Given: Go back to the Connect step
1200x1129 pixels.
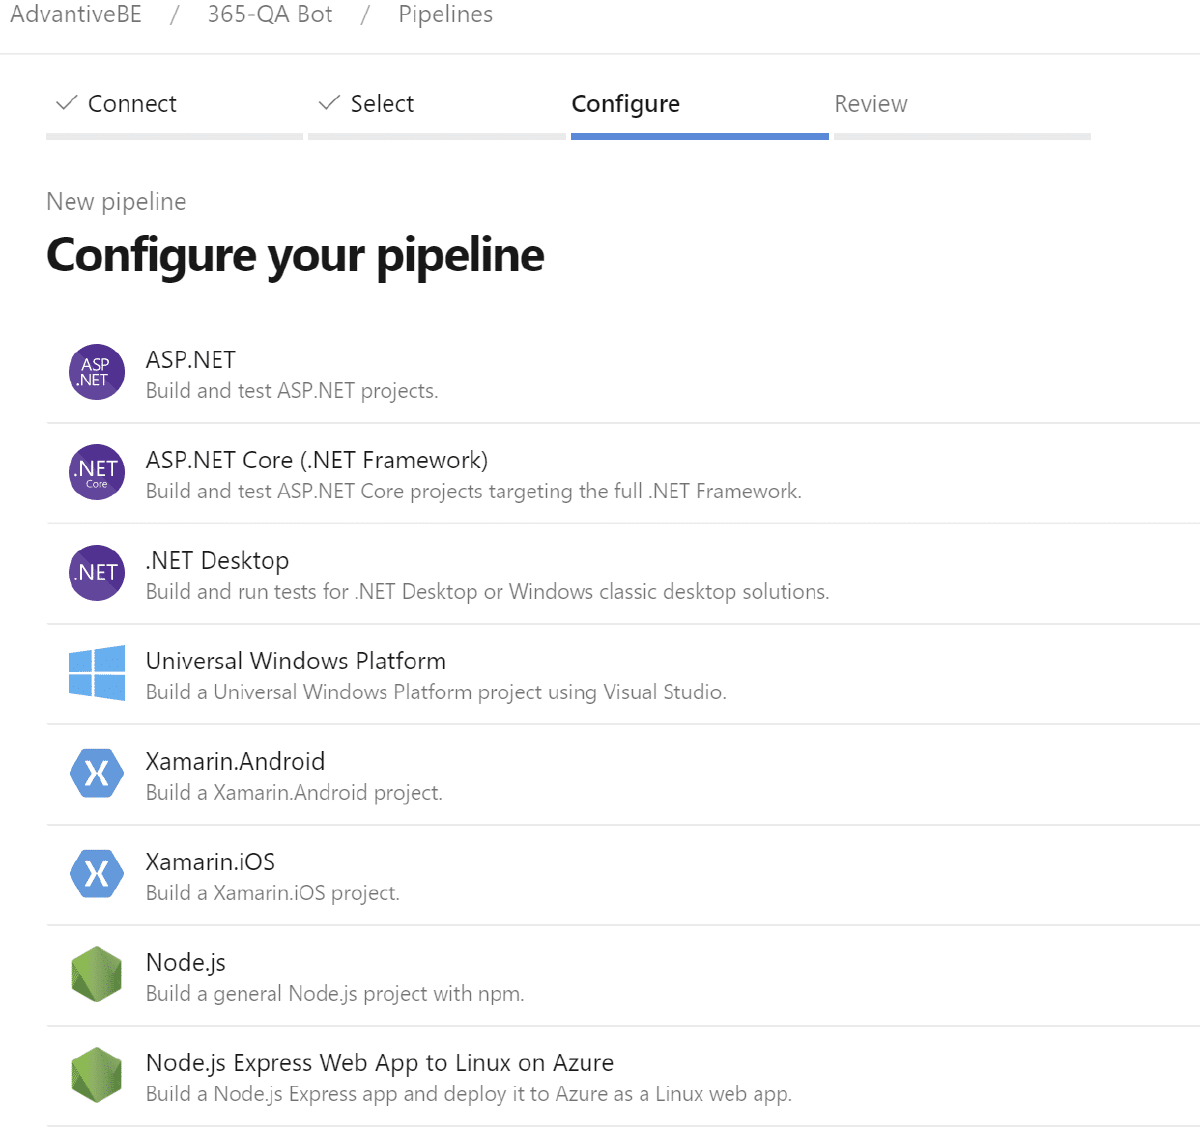Looking at the screenshot, I should point(131,104).
